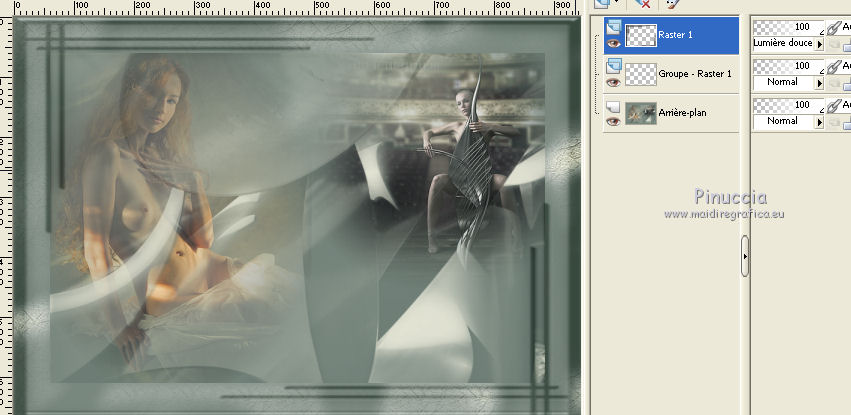Click Arrière-plan opacity slider
The image size is (851, 415).
[789, 105]
